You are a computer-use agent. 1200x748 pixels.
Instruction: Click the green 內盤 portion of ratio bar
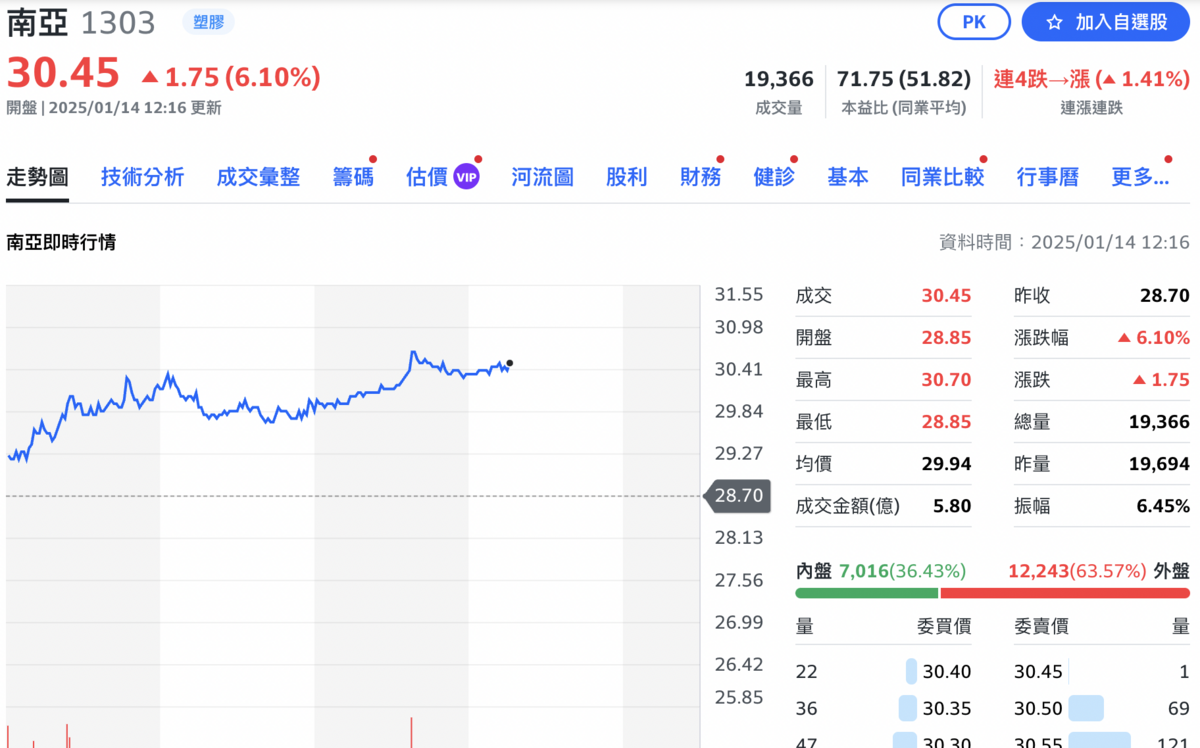pyautogui.click(x=866, y=593)
